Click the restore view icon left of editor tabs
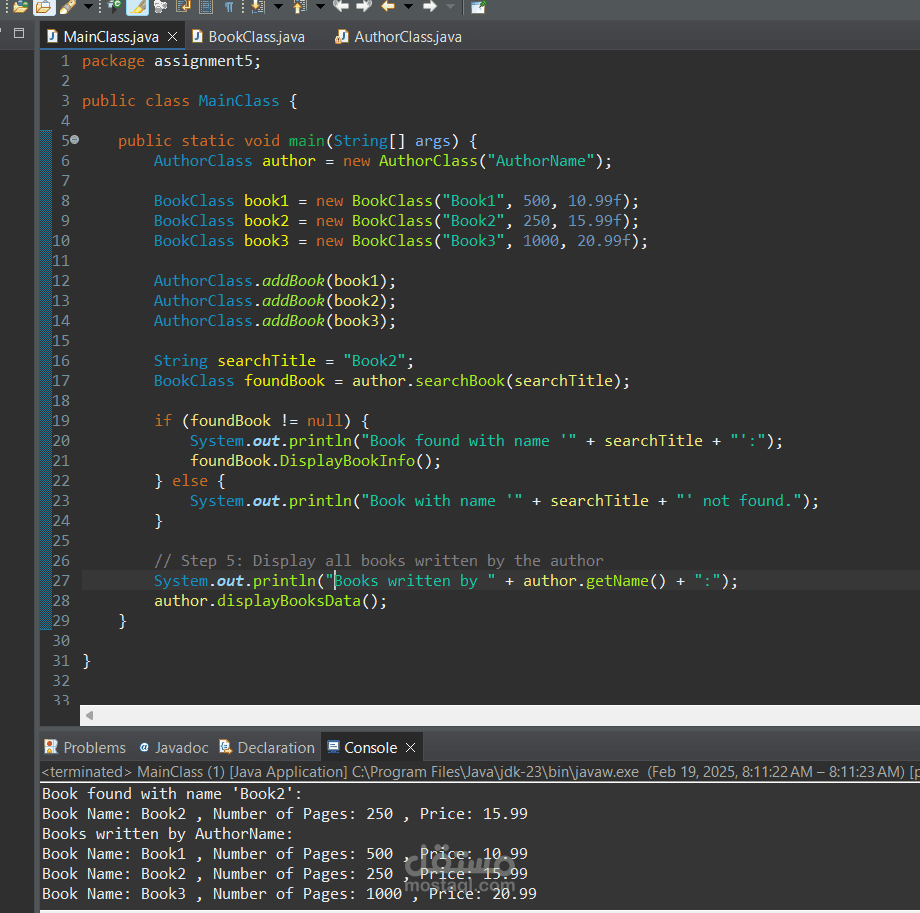The width and height of the screenshot is (920, 913). 19,33
